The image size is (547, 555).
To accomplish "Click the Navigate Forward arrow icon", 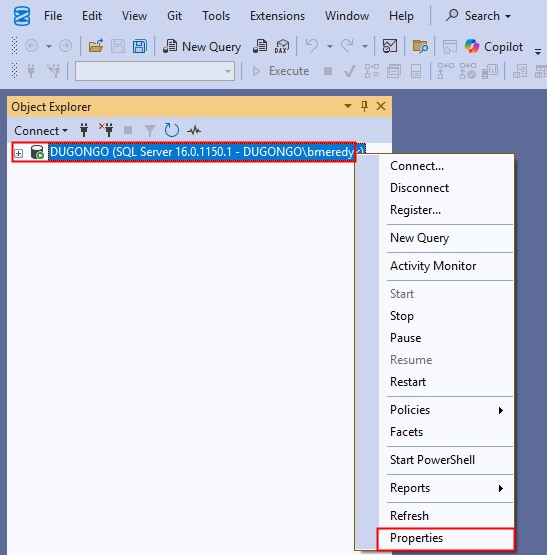I will 65,46.
